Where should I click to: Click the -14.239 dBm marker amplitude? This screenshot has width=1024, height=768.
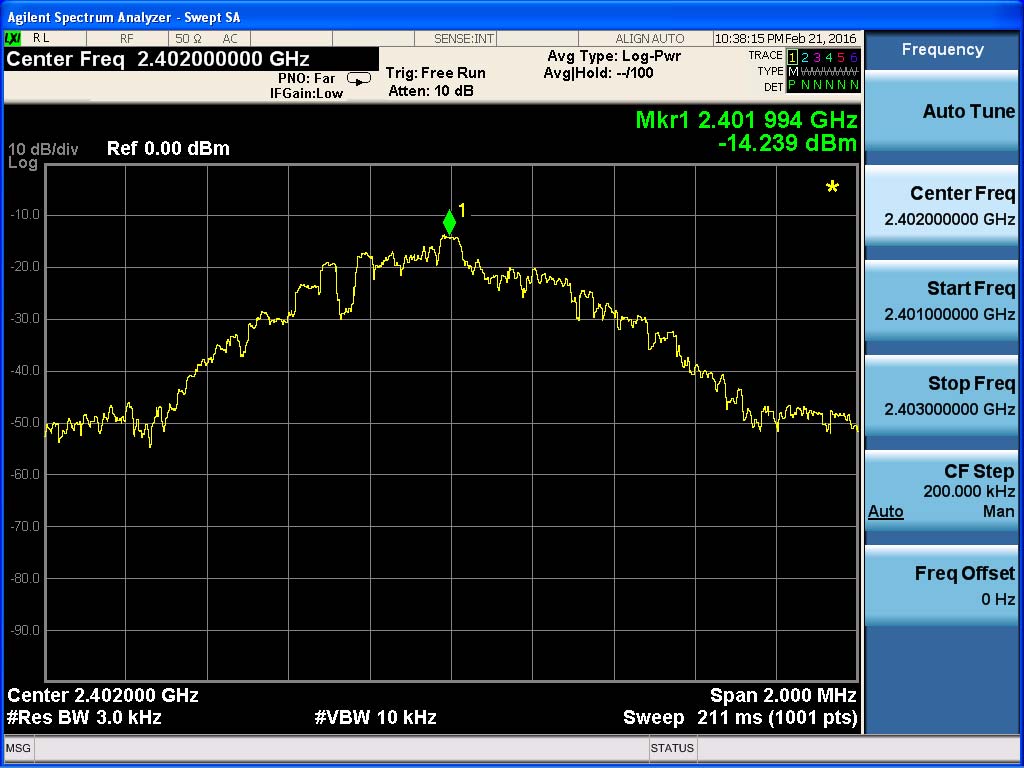(788, 143)
